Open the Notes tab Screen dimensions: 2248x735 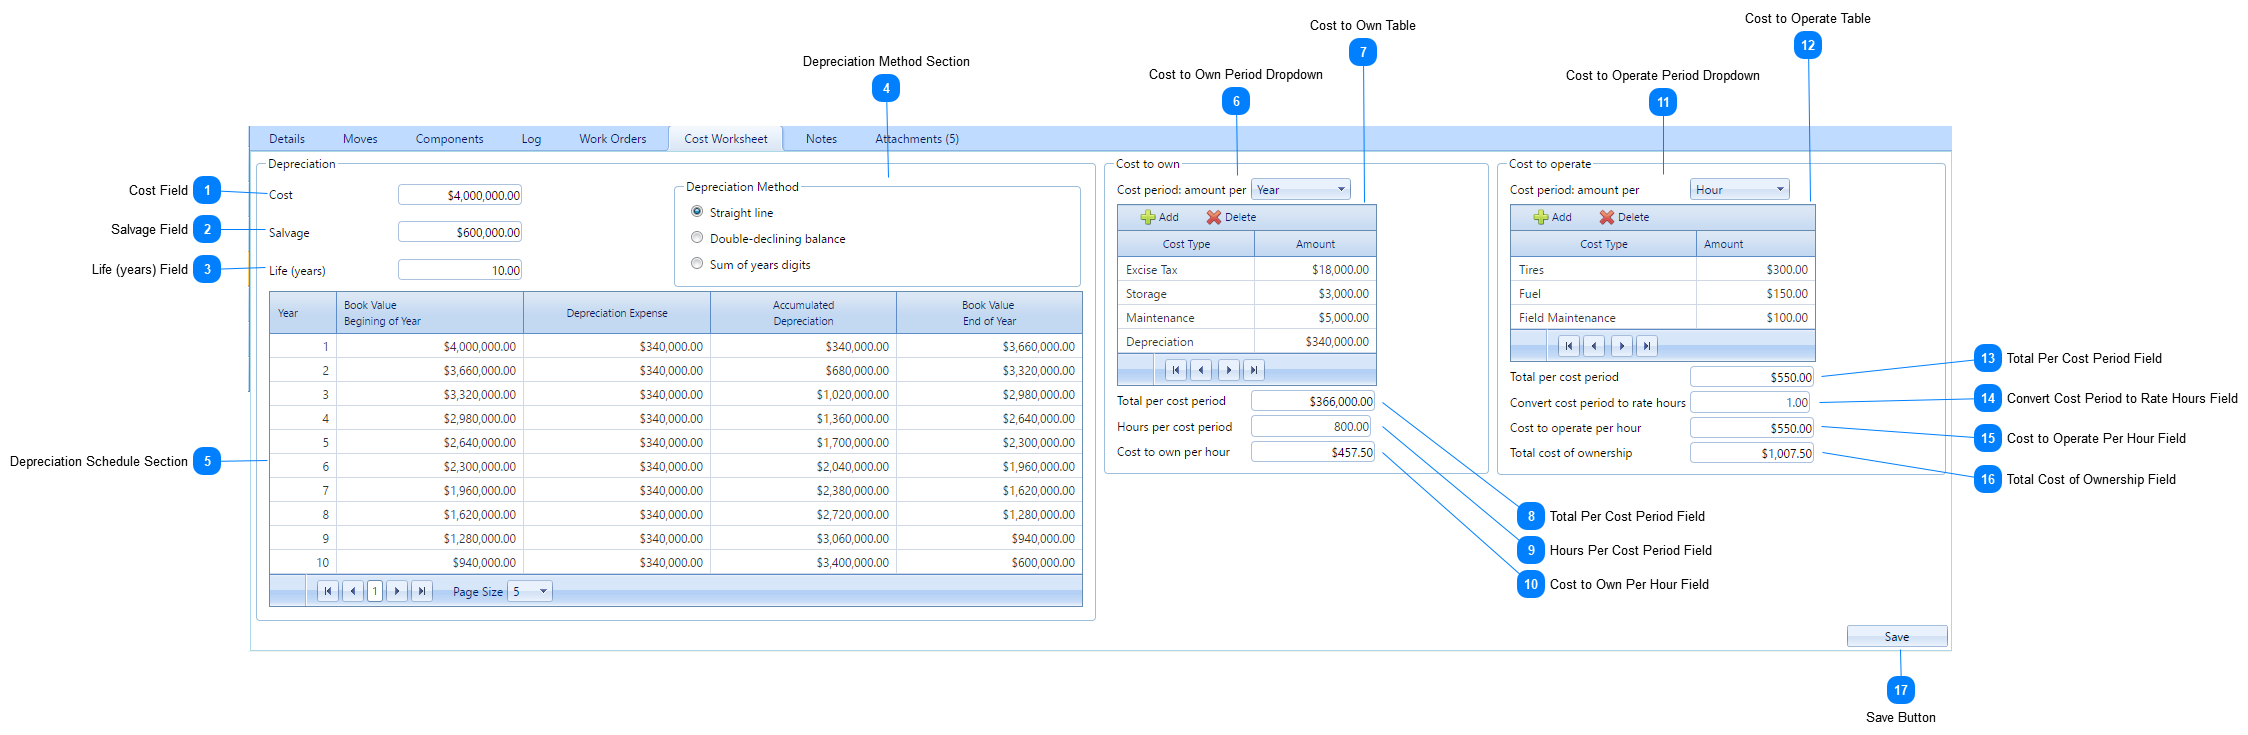pos(821,139)
